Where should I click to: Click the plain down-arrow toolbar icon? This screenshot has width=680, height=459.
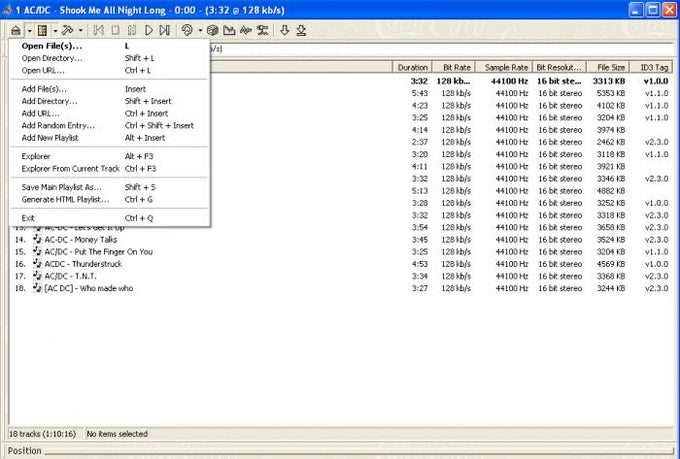tap(284, 30)
